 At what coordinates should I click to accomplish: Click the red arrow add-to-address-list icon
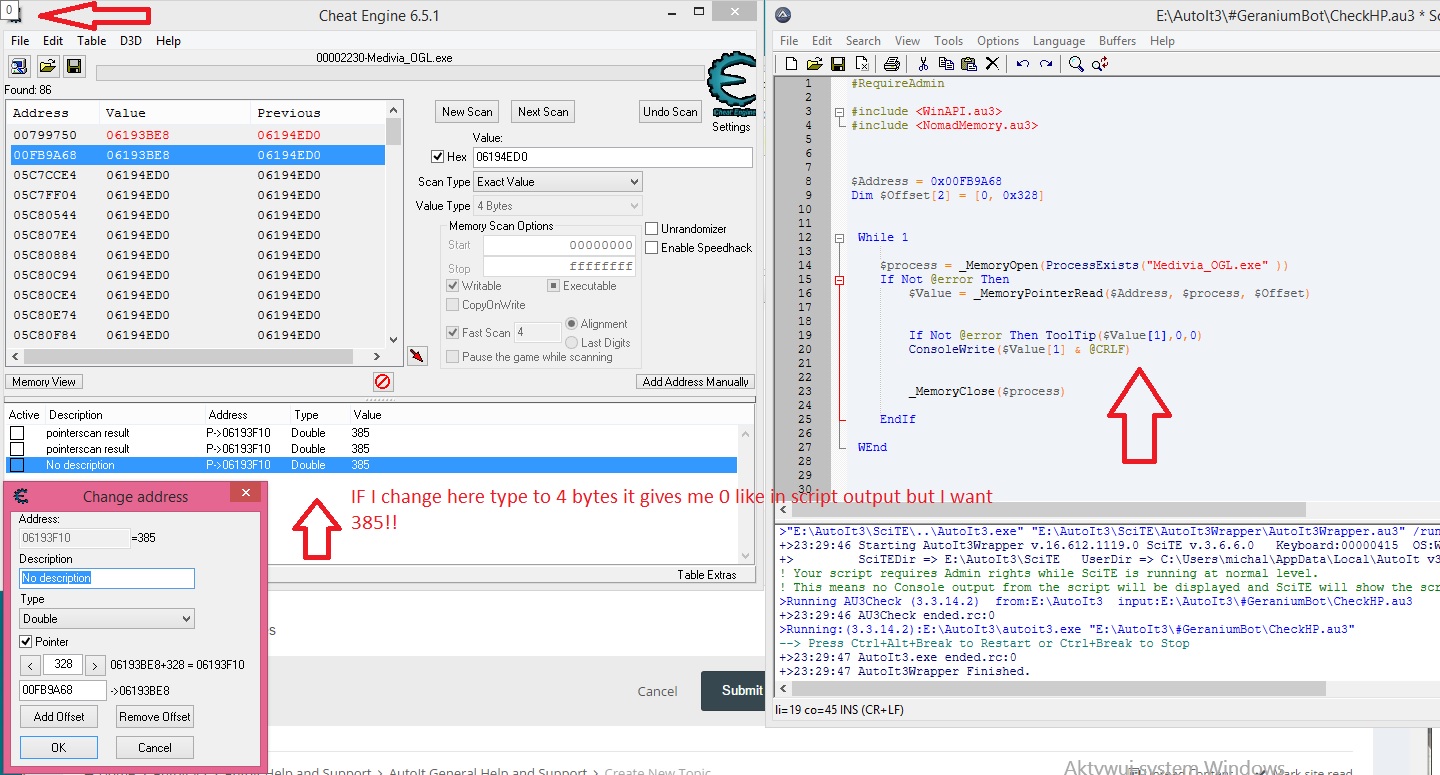[418, 355]
